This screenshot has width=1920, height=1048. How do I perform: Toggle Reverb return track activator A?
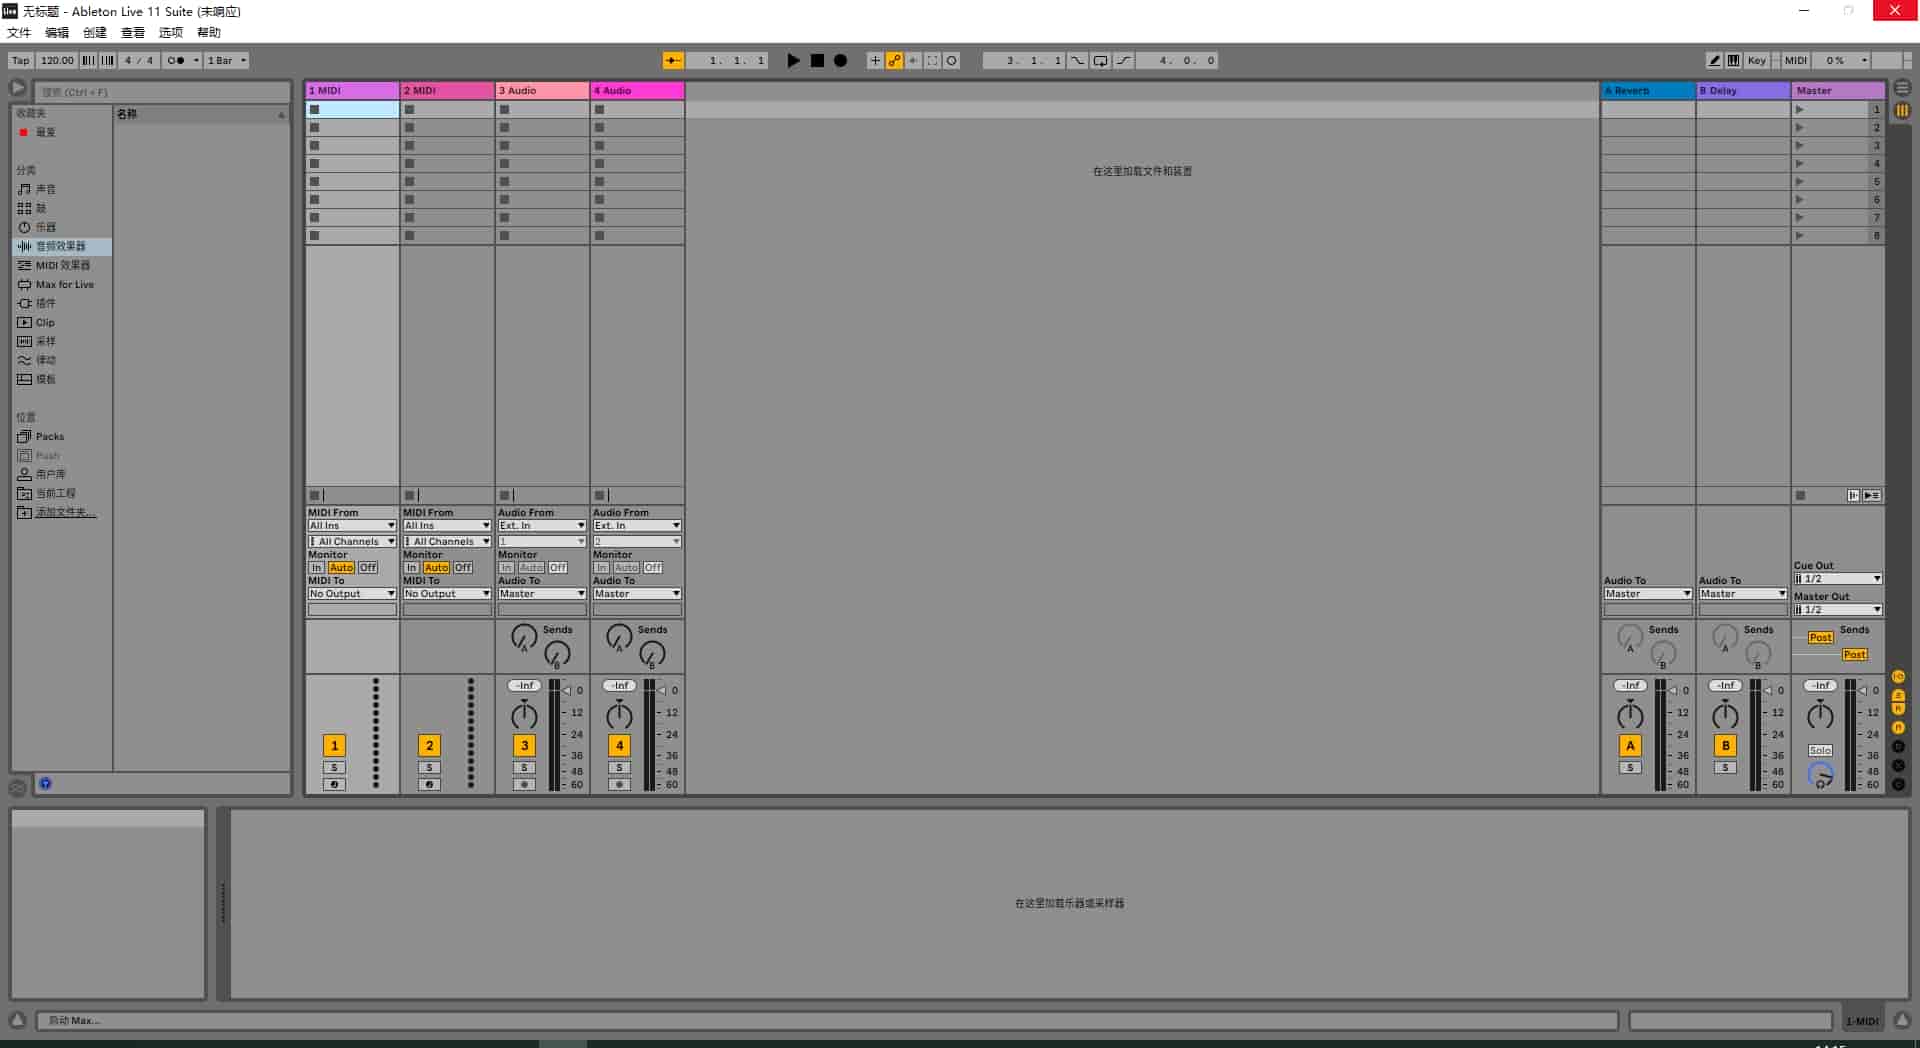point(1630,746)
